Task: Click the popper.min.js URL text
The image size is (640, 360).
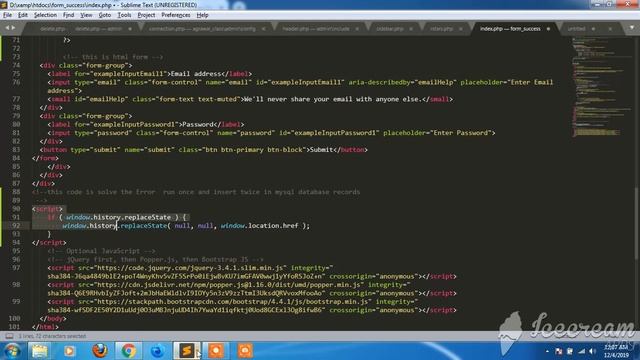Action: tap(229, 285)
